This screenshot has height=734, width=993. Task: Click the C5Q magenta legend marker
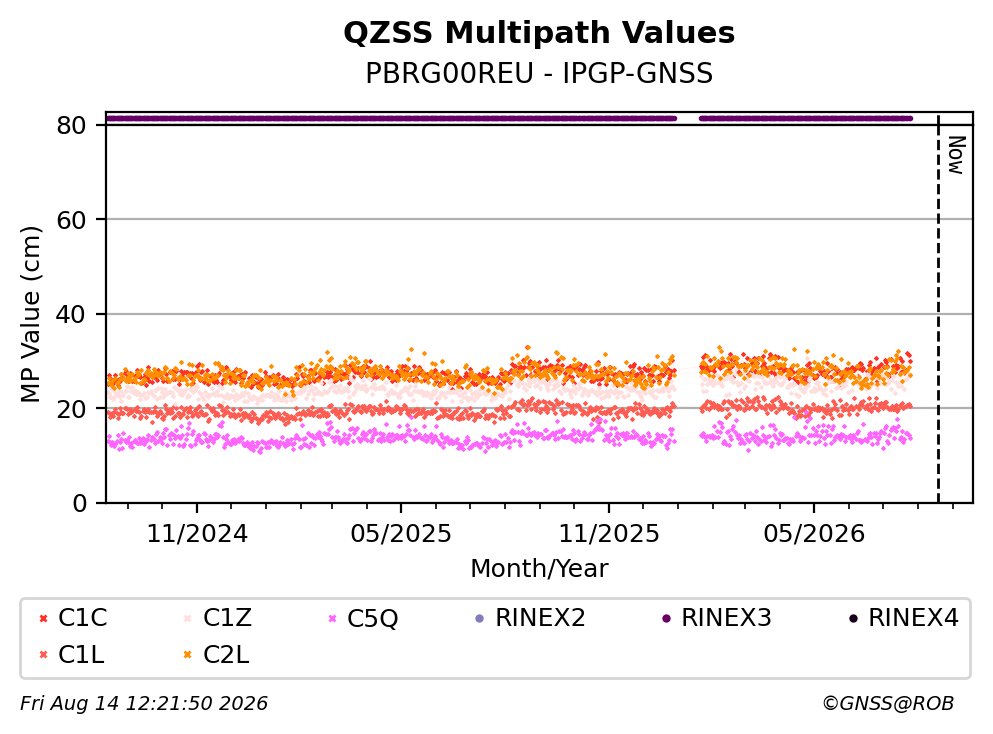[x=332, y=618]
